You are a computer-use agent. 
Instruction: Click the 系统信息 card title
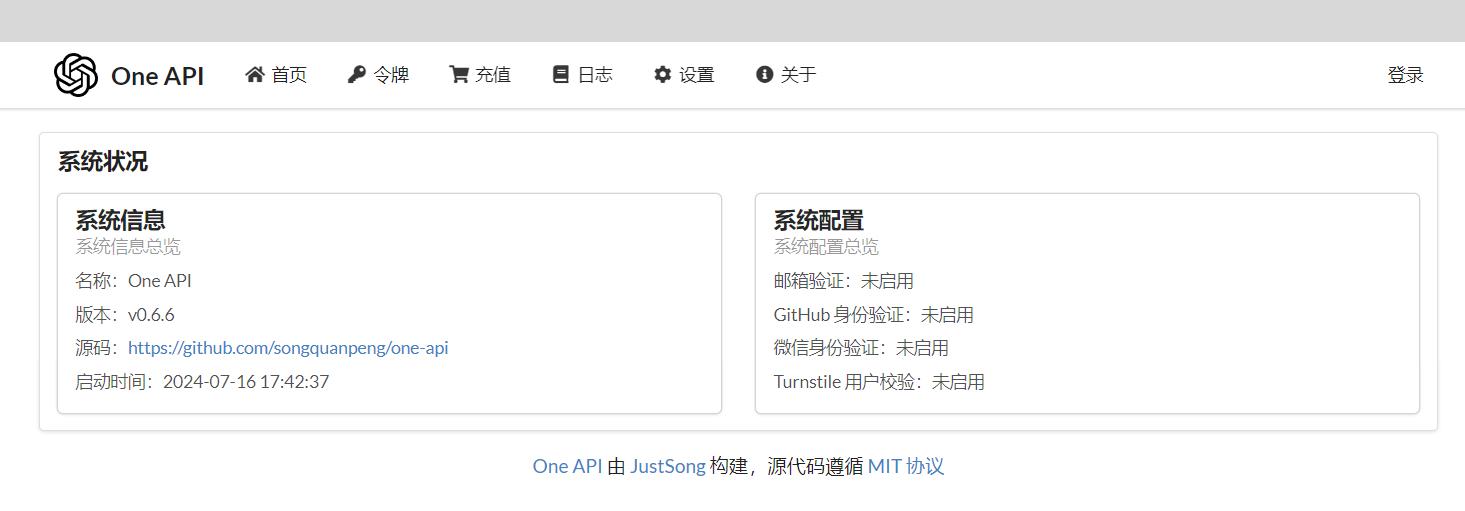coord(120,220)
